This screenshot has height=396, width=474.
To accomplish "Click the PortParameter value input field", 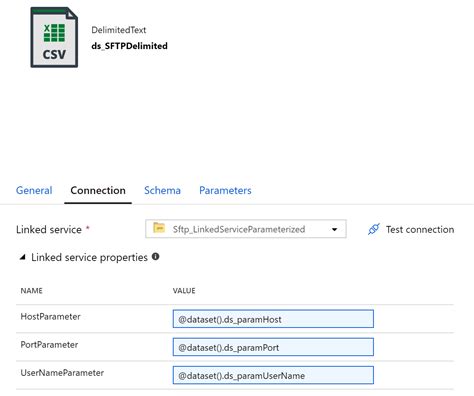I will coord(273,347).
